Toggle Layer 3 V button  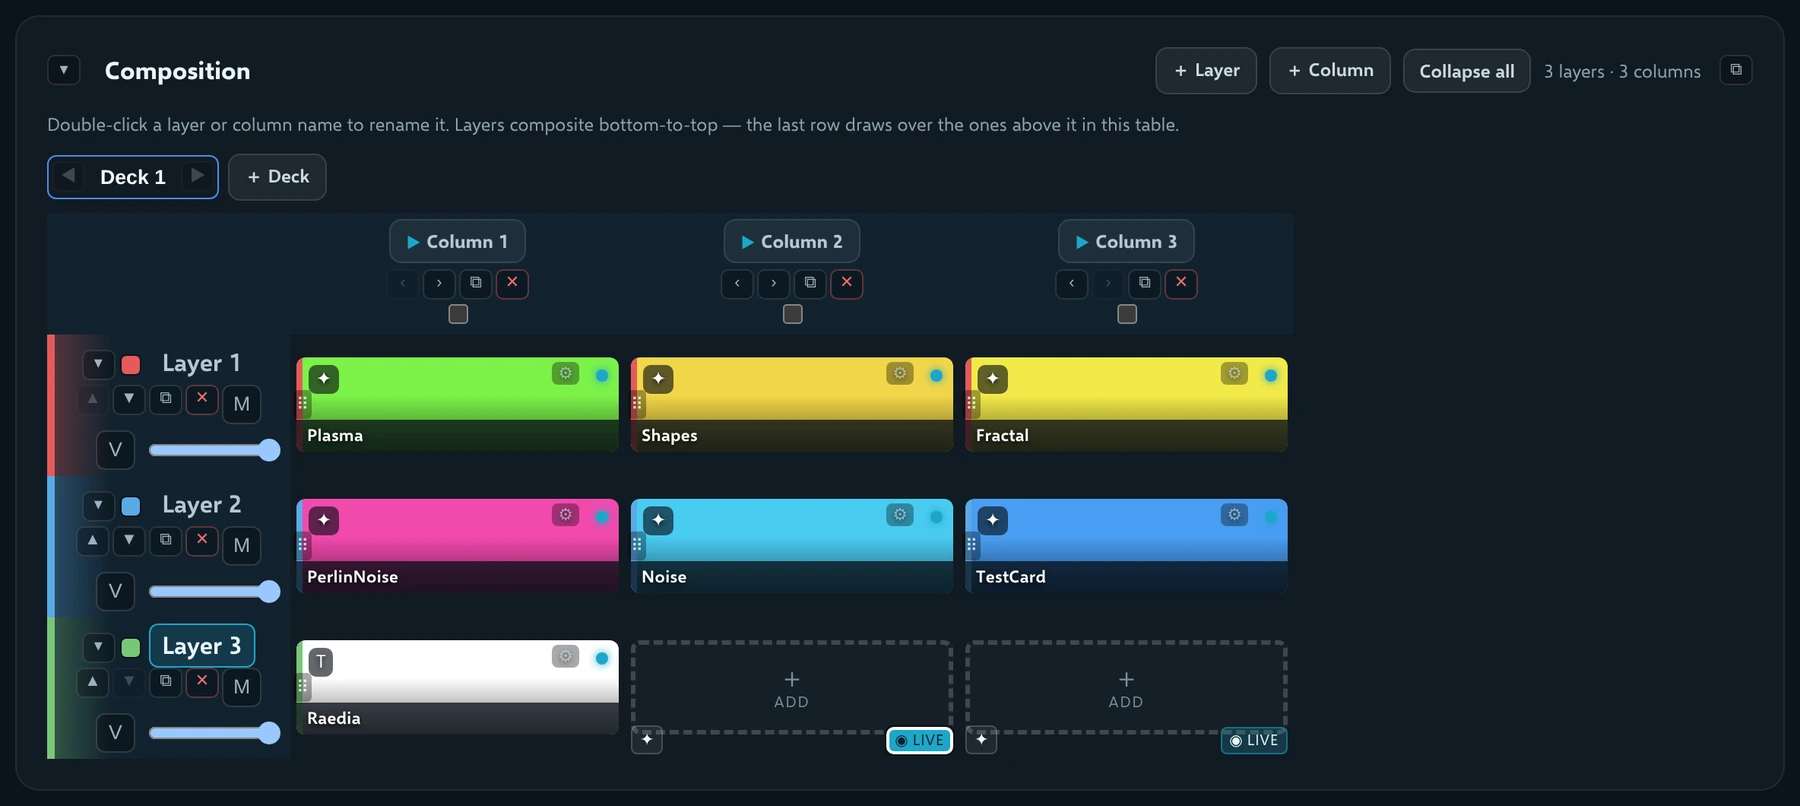click(x=115, y=733)
